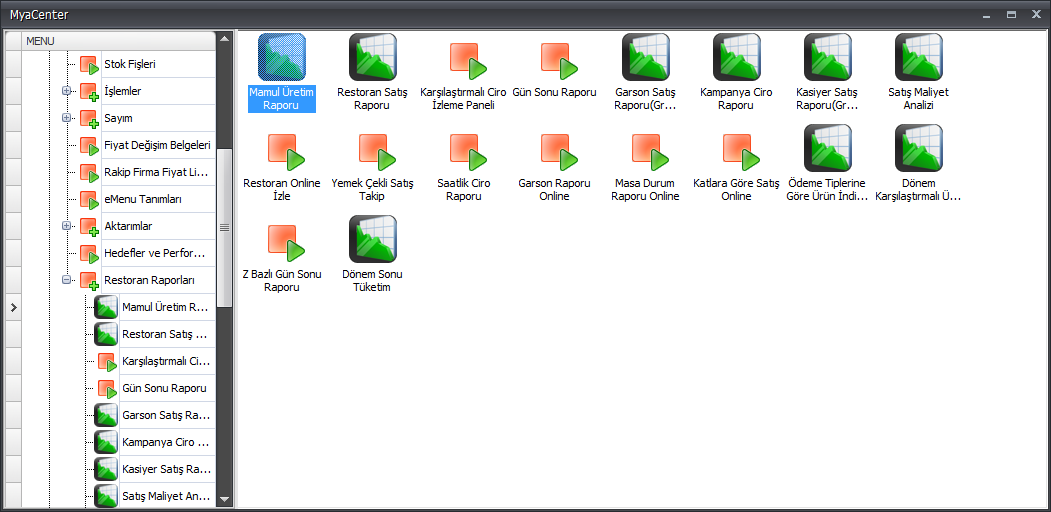Expand the İşlemler tree node
This screenshot has height=512, width=1051.
click(x=66, y=91)
